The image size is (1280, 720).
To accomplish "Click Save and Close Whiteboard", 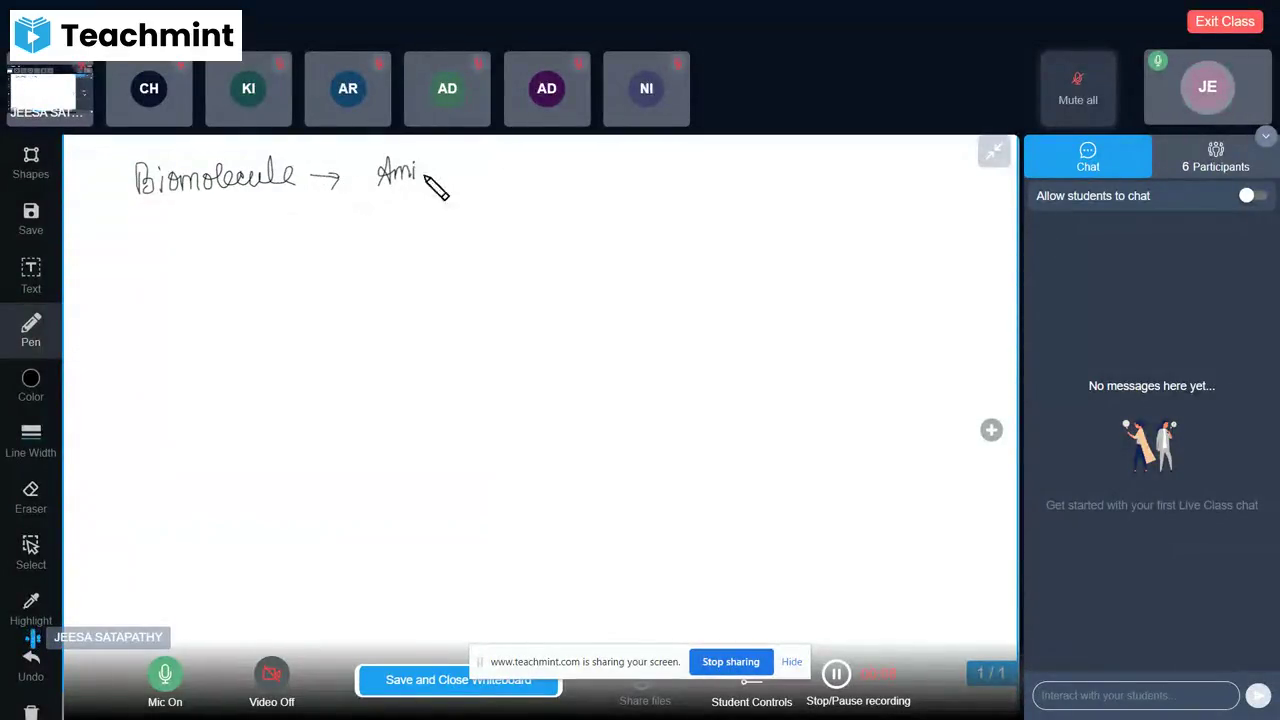I will pyautogui.click(x=459, y=680).
